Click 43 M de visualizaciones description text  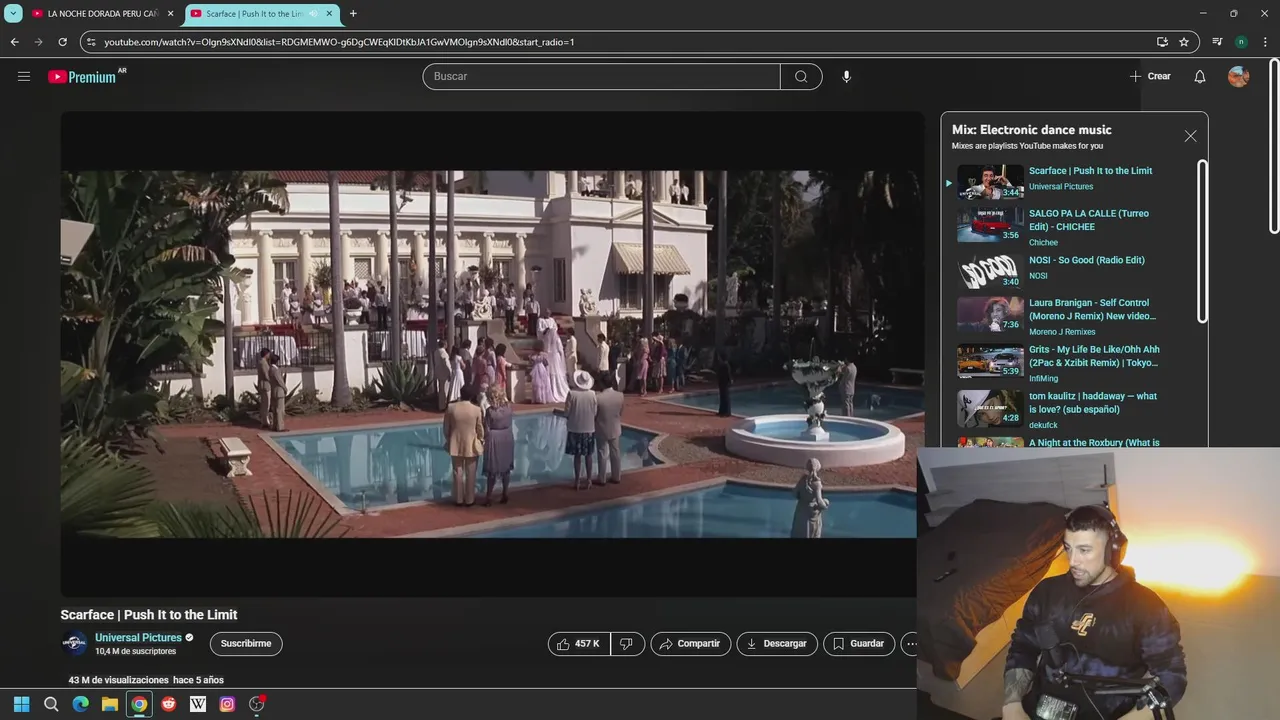coord(146,680)
